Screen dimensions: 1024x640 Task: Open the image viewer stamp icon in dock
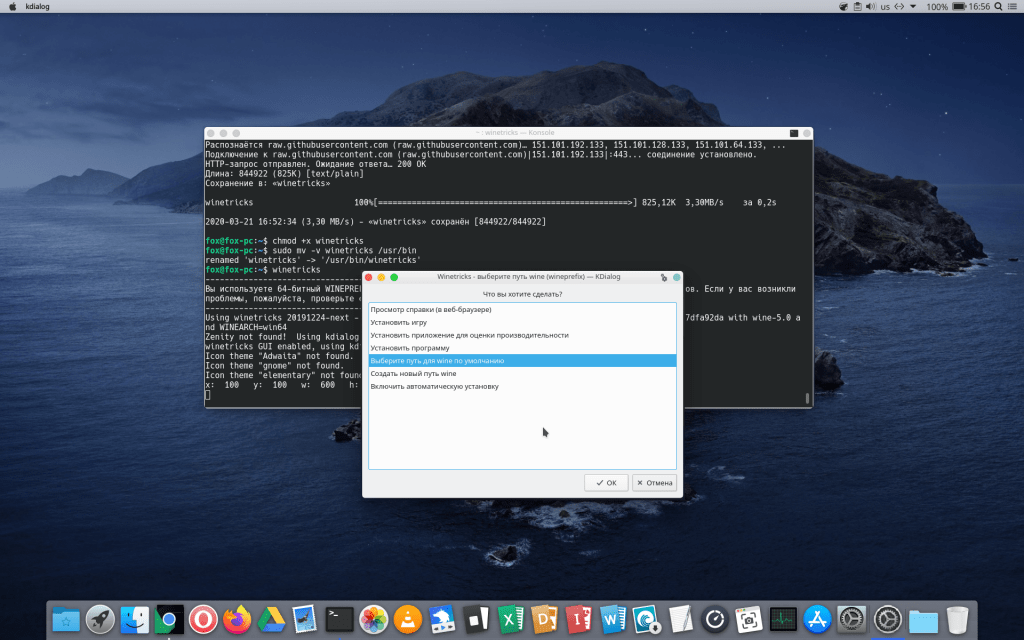305,619
